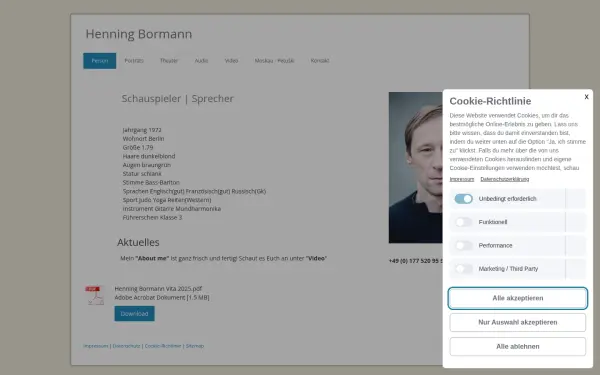600x375 pixels.
Task: Click the Henning Bormann site title
Action: 139,34
